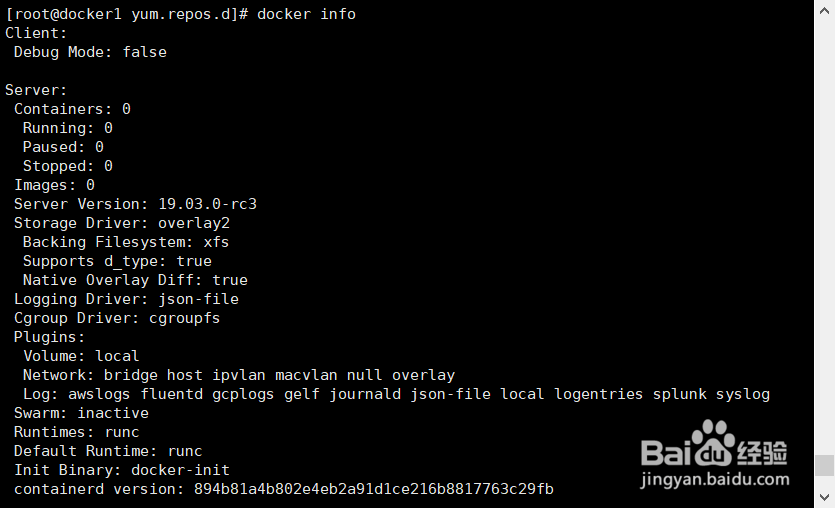Click the 'Default Runtime: runc' line
This screenshot has width=835, height=508.
pyautogui.click(x=108, y=451)
